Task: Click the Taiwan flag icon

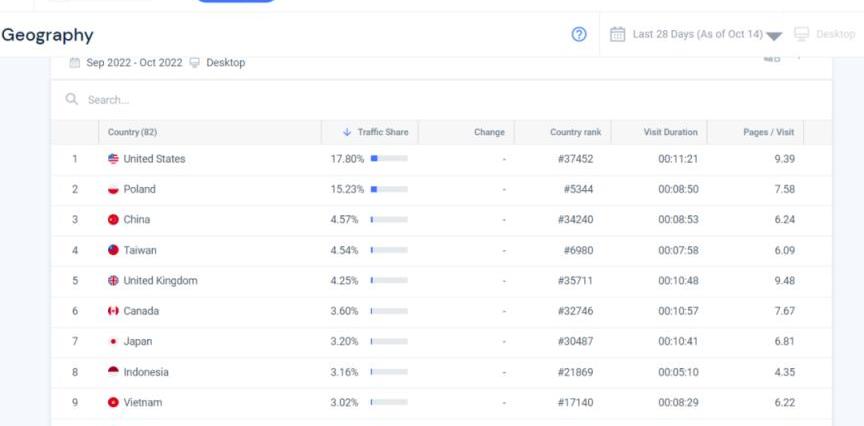Action: pos(113,250)
